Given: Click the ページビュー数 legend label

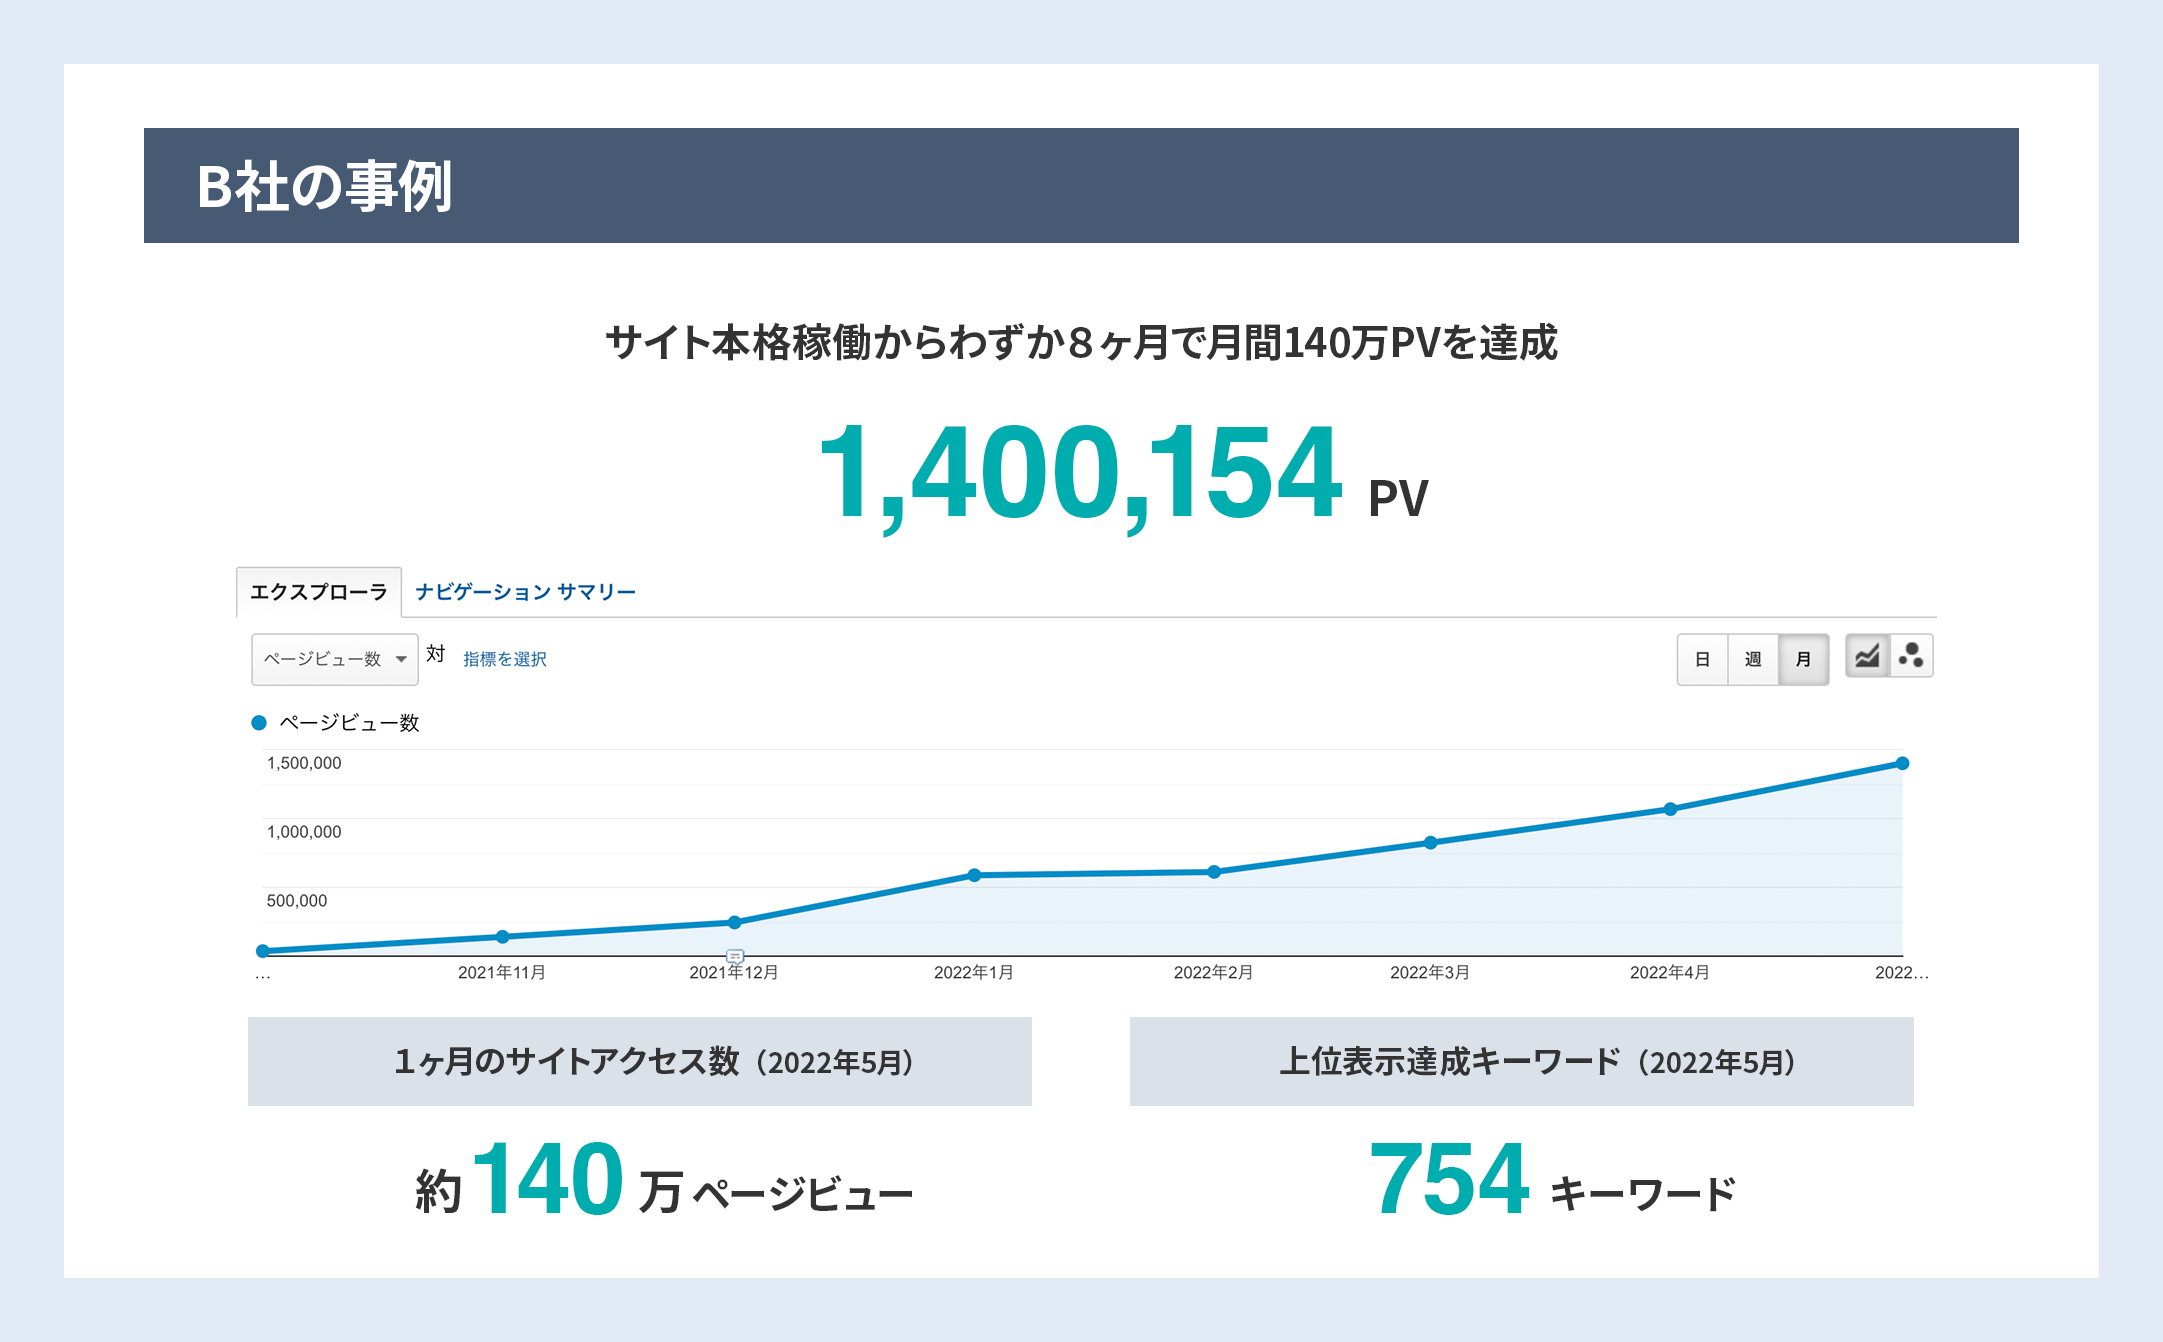Looking at the screenshot, I should (x=349, y=723).
